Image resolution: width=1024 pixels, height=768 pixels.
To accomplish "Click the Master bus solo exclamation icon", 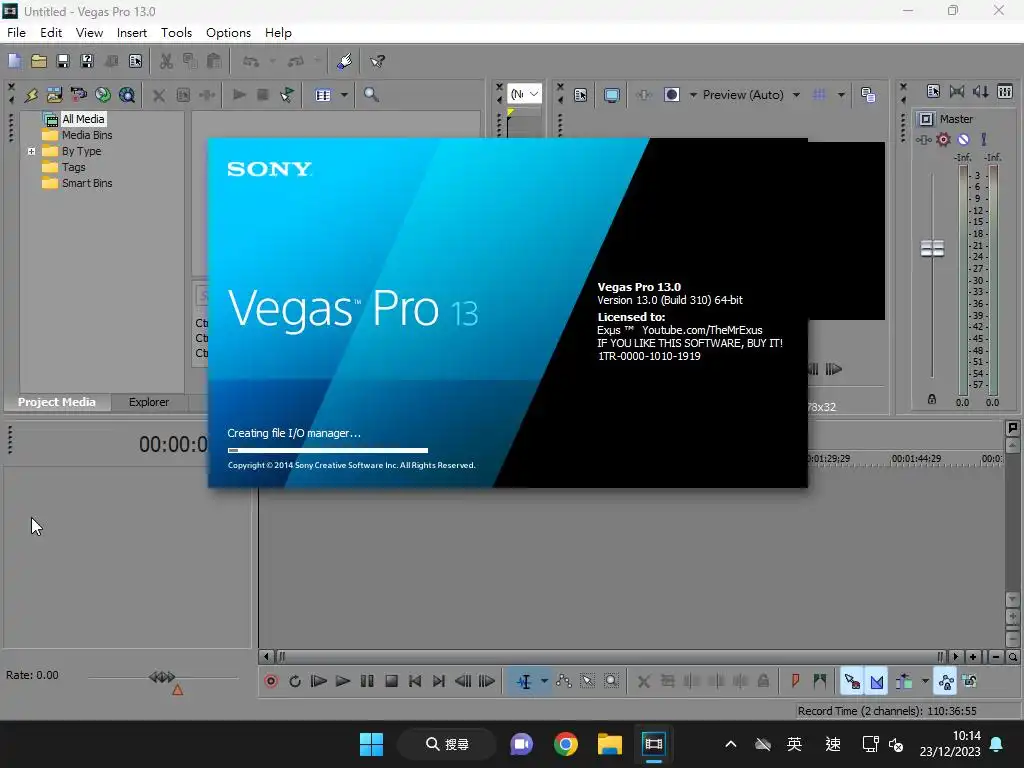I will click(984, 139).
